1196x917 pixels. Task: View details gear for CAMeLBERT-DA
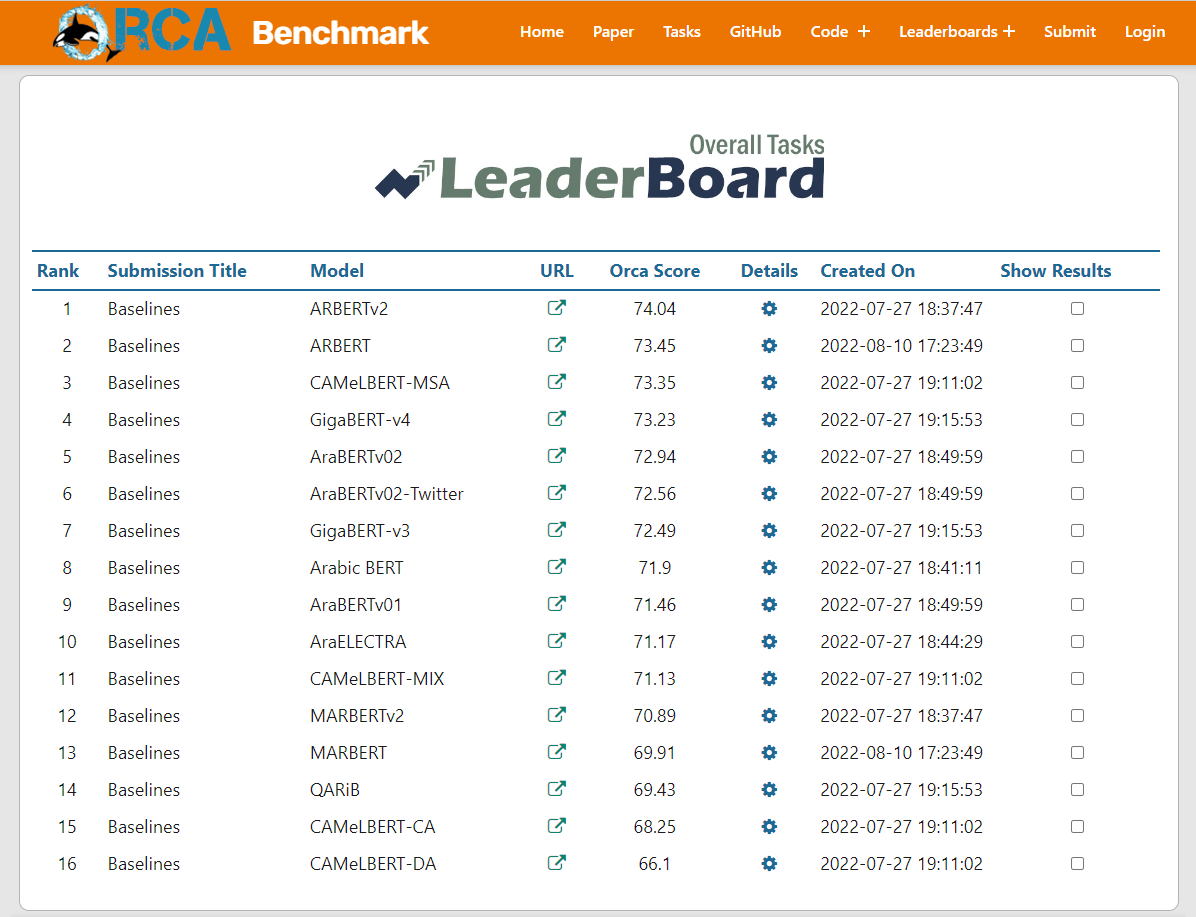tap(769, 864)
